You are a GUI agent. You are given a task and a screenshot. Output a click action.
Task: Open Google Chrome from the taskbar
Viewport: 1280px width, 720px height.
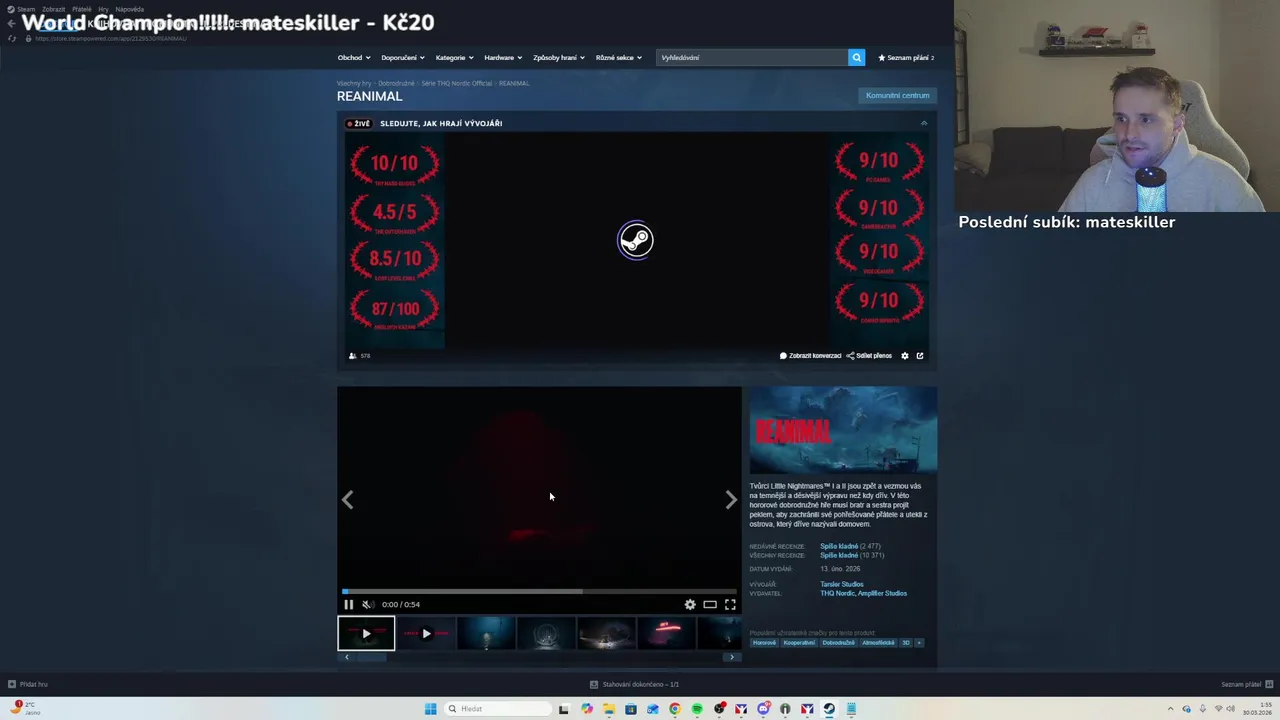point(675,709)
